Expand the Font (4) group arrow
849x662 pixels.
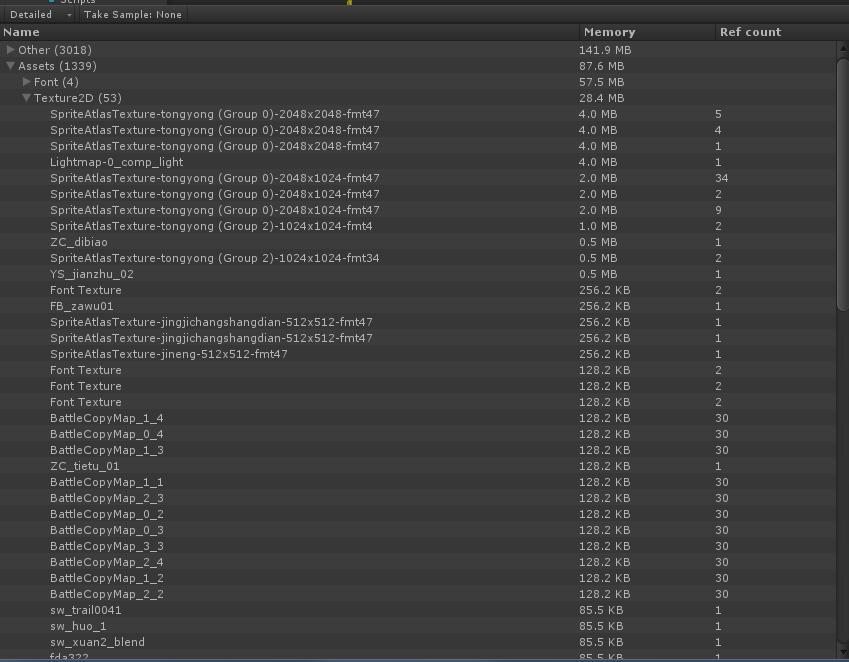(x=26, y=82)
